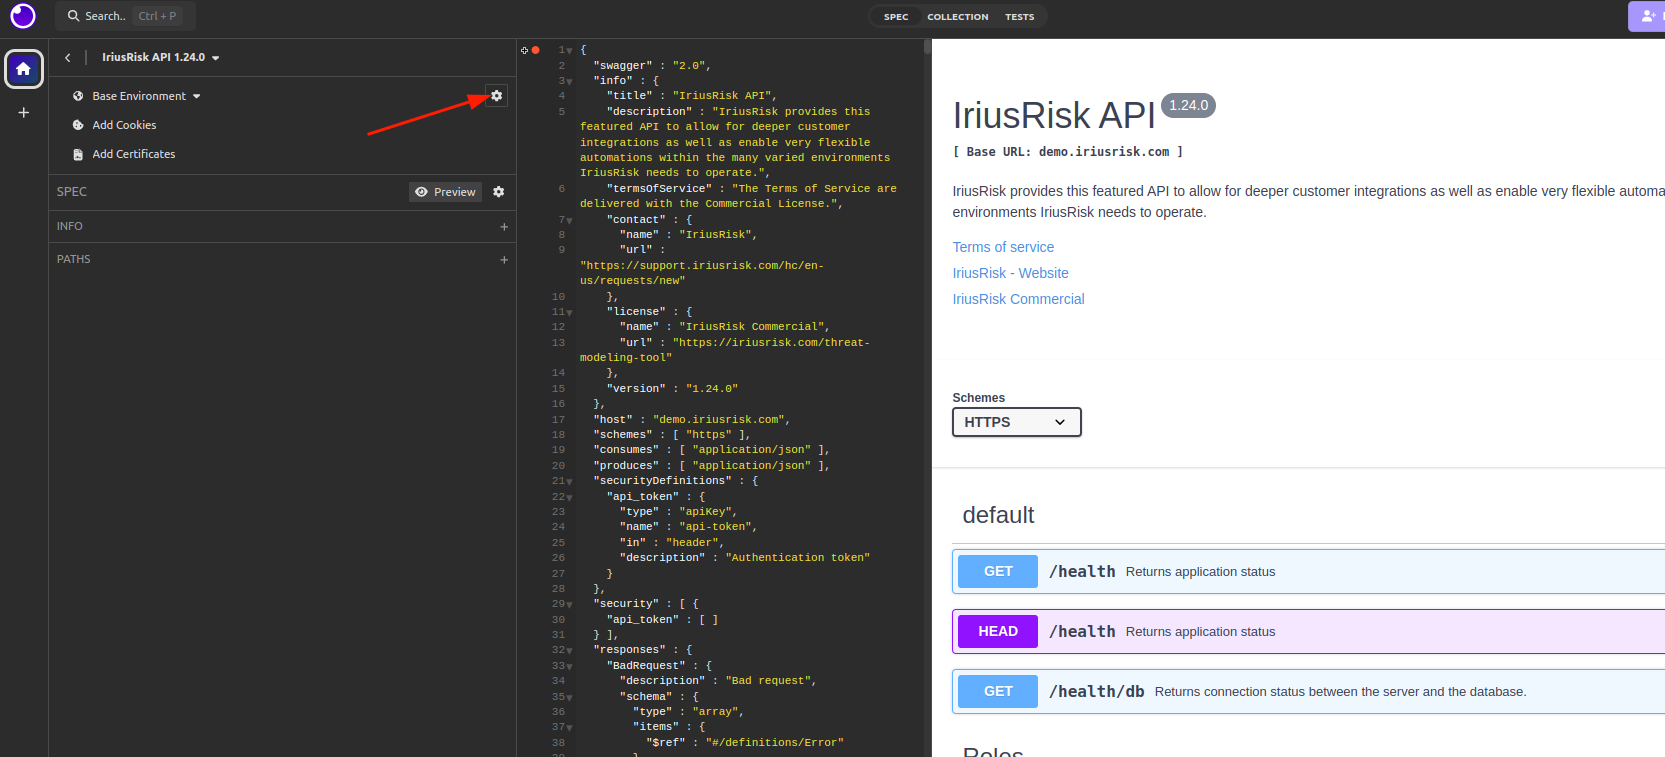Click the Add Certificates file icon
Image resolution: width=1665 pixels, height=757 pixels.
click(78, 154)
